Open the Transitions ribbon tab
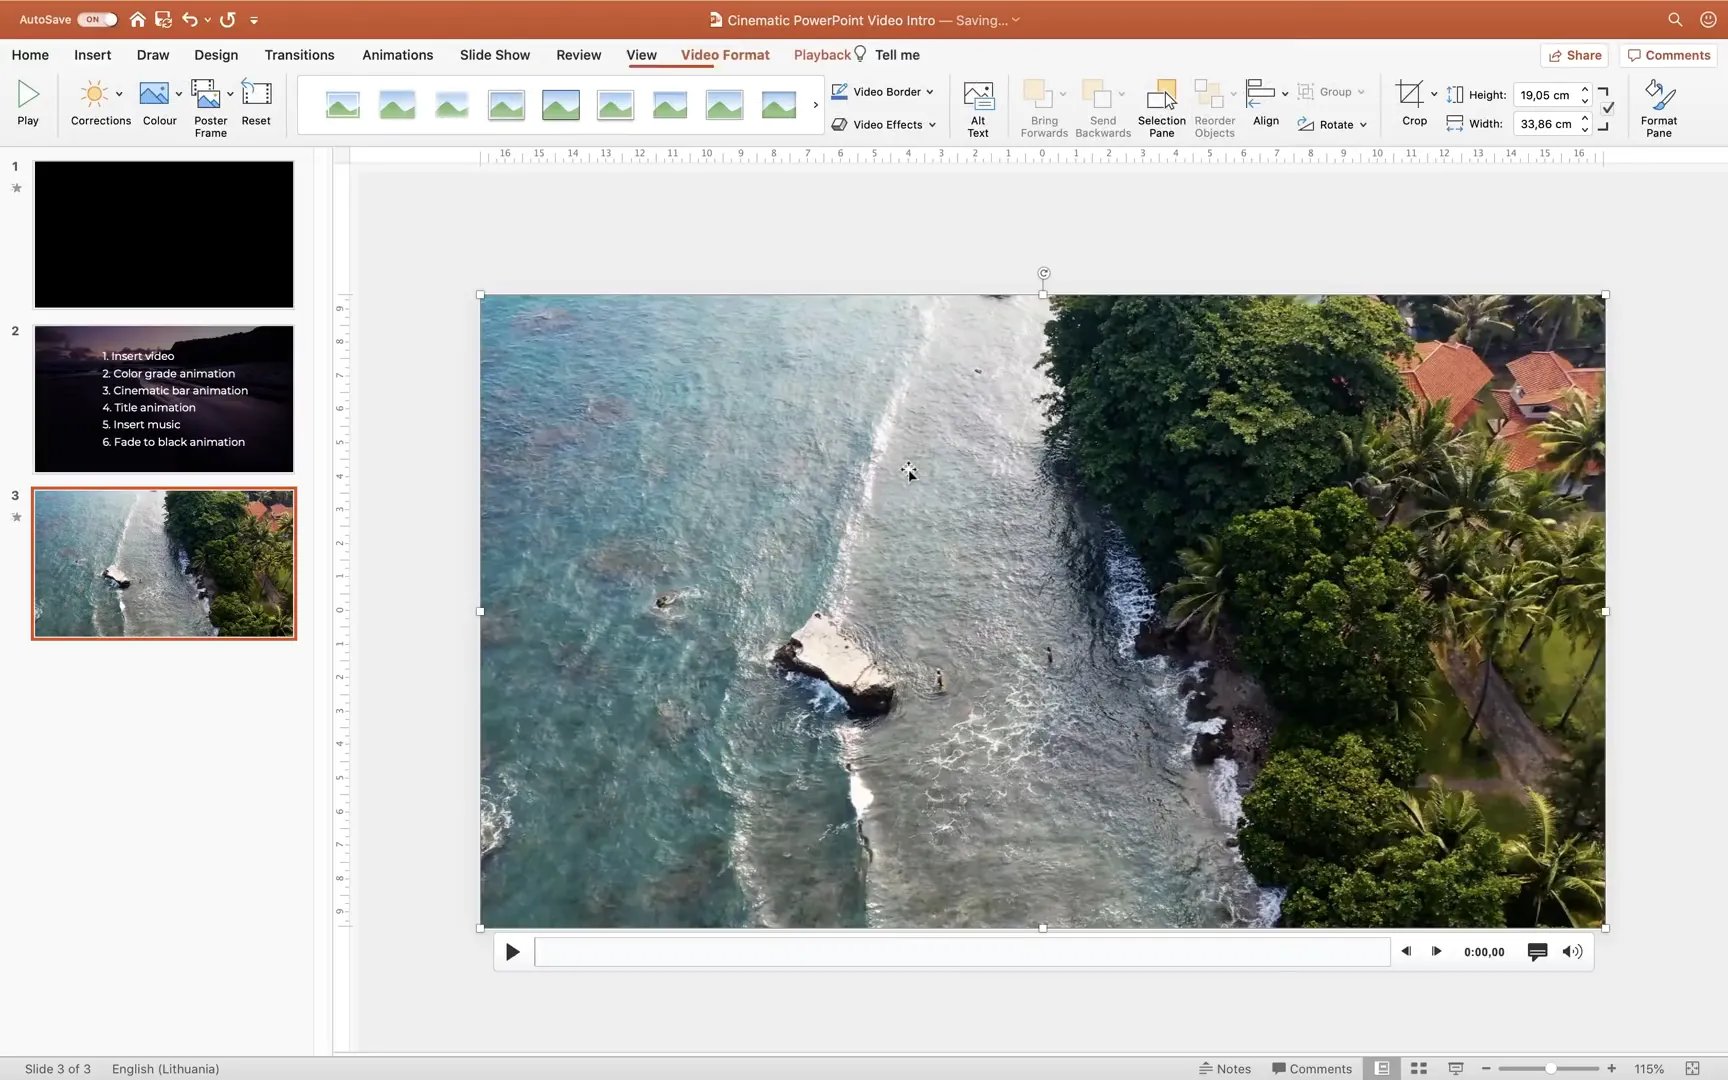Screen dimensions: 1728x1080 click(x=299, y=55)
